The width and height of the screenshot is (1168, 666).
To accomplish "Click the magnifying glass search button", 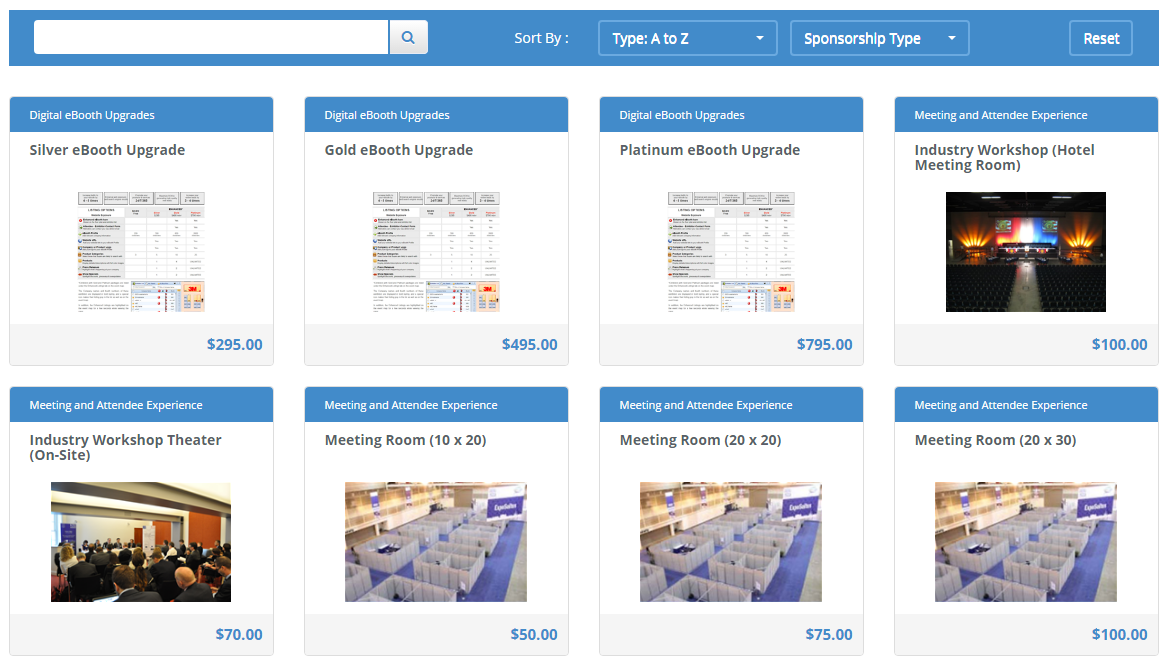I will coord(408,38).
